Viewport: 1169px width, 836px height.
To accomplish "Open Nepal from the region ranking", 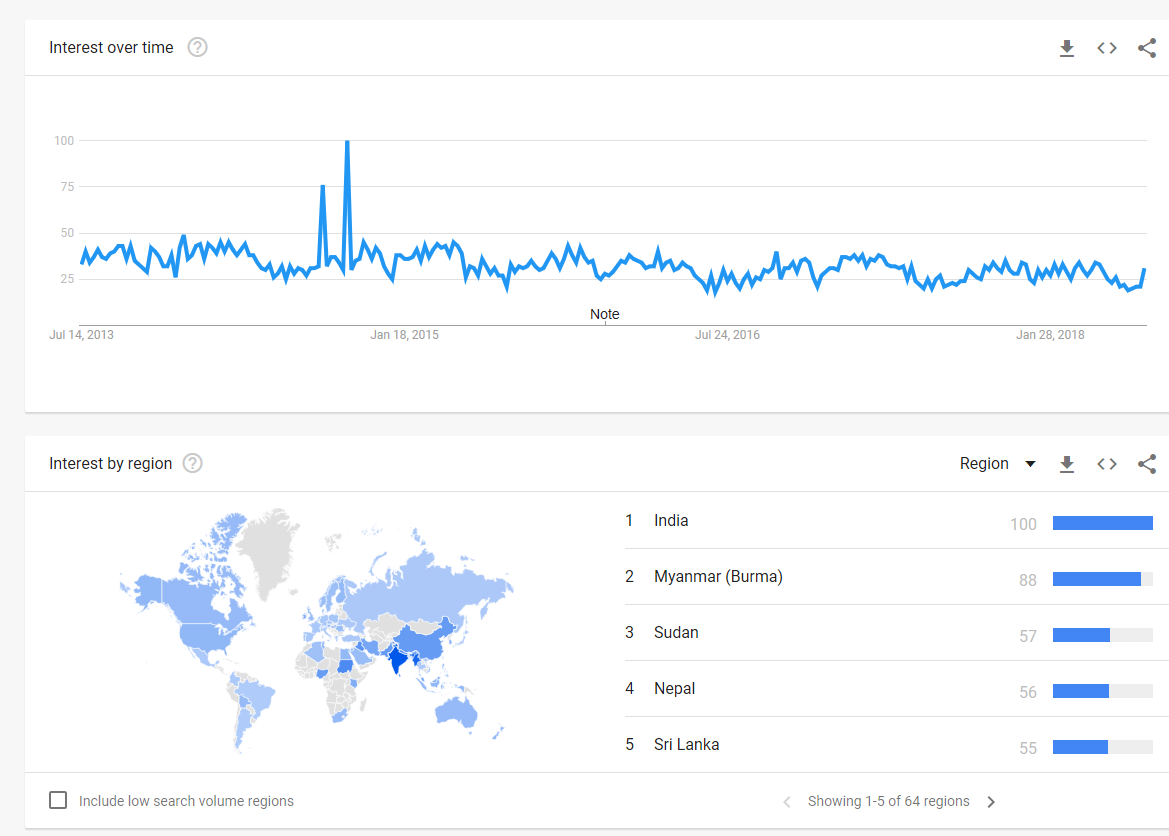I will pos(674,689).
